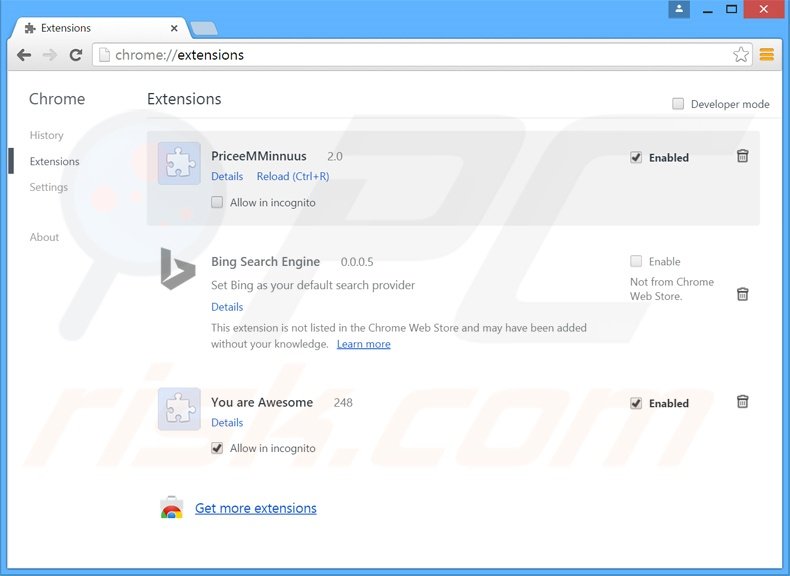The image size is (790, 576).
Task: Tick the Enable checkbox for Bing Search Engine
Action: click(636, 261)
